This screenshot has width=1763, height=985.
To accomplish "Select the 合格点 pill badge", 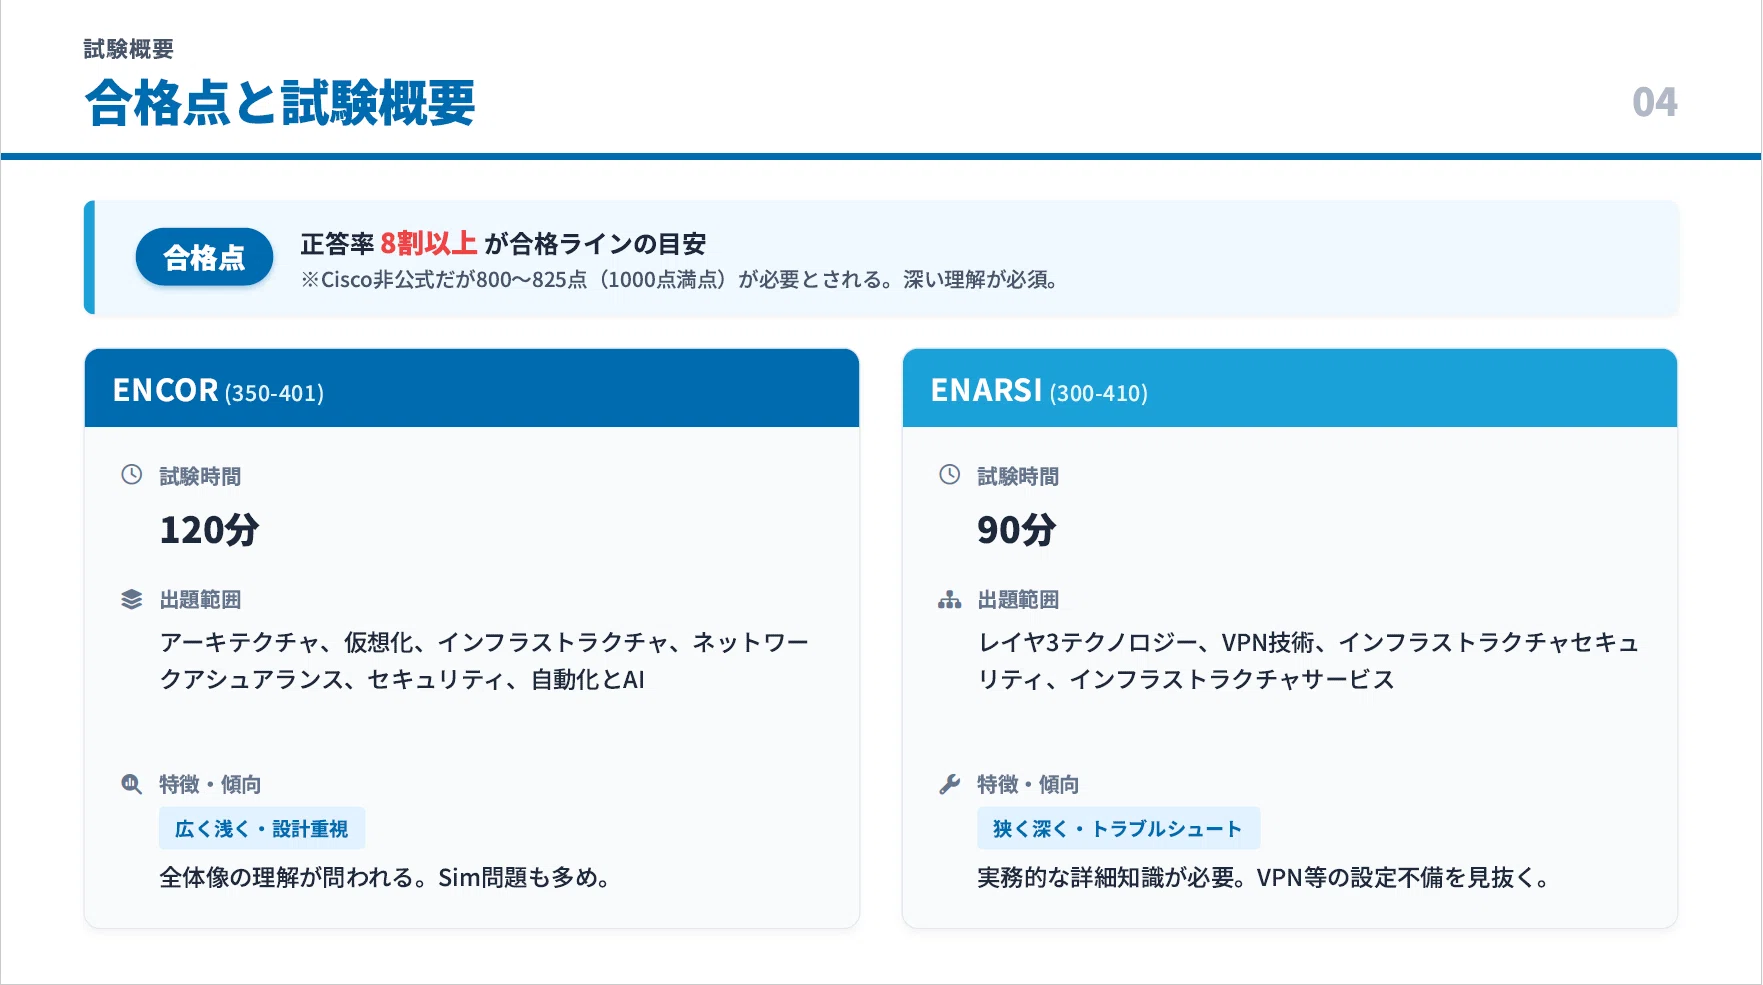I will click(204, 258).
